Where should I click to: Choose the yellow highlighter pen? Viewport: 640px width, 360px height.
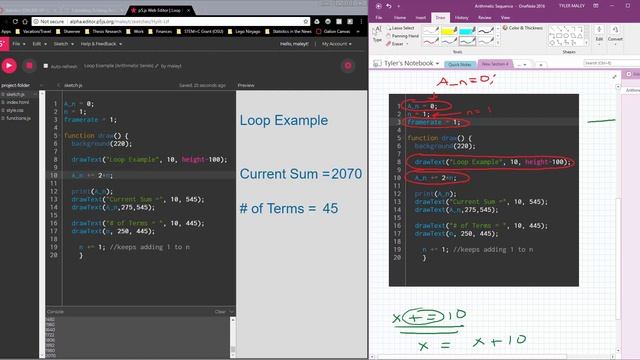pyautogui.click(x=449, y=31)
